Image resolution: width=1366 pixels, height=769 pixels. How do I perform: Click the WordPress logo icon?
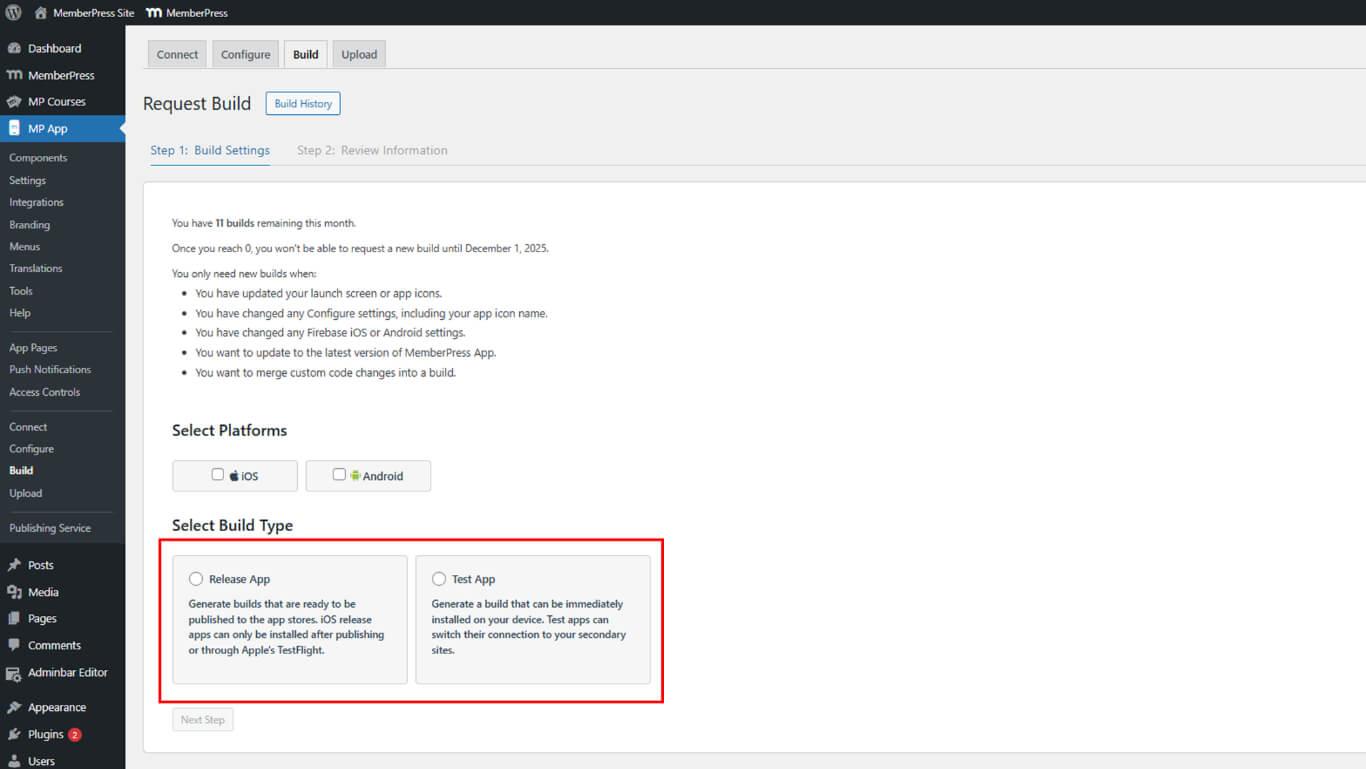tap(13, 13)
